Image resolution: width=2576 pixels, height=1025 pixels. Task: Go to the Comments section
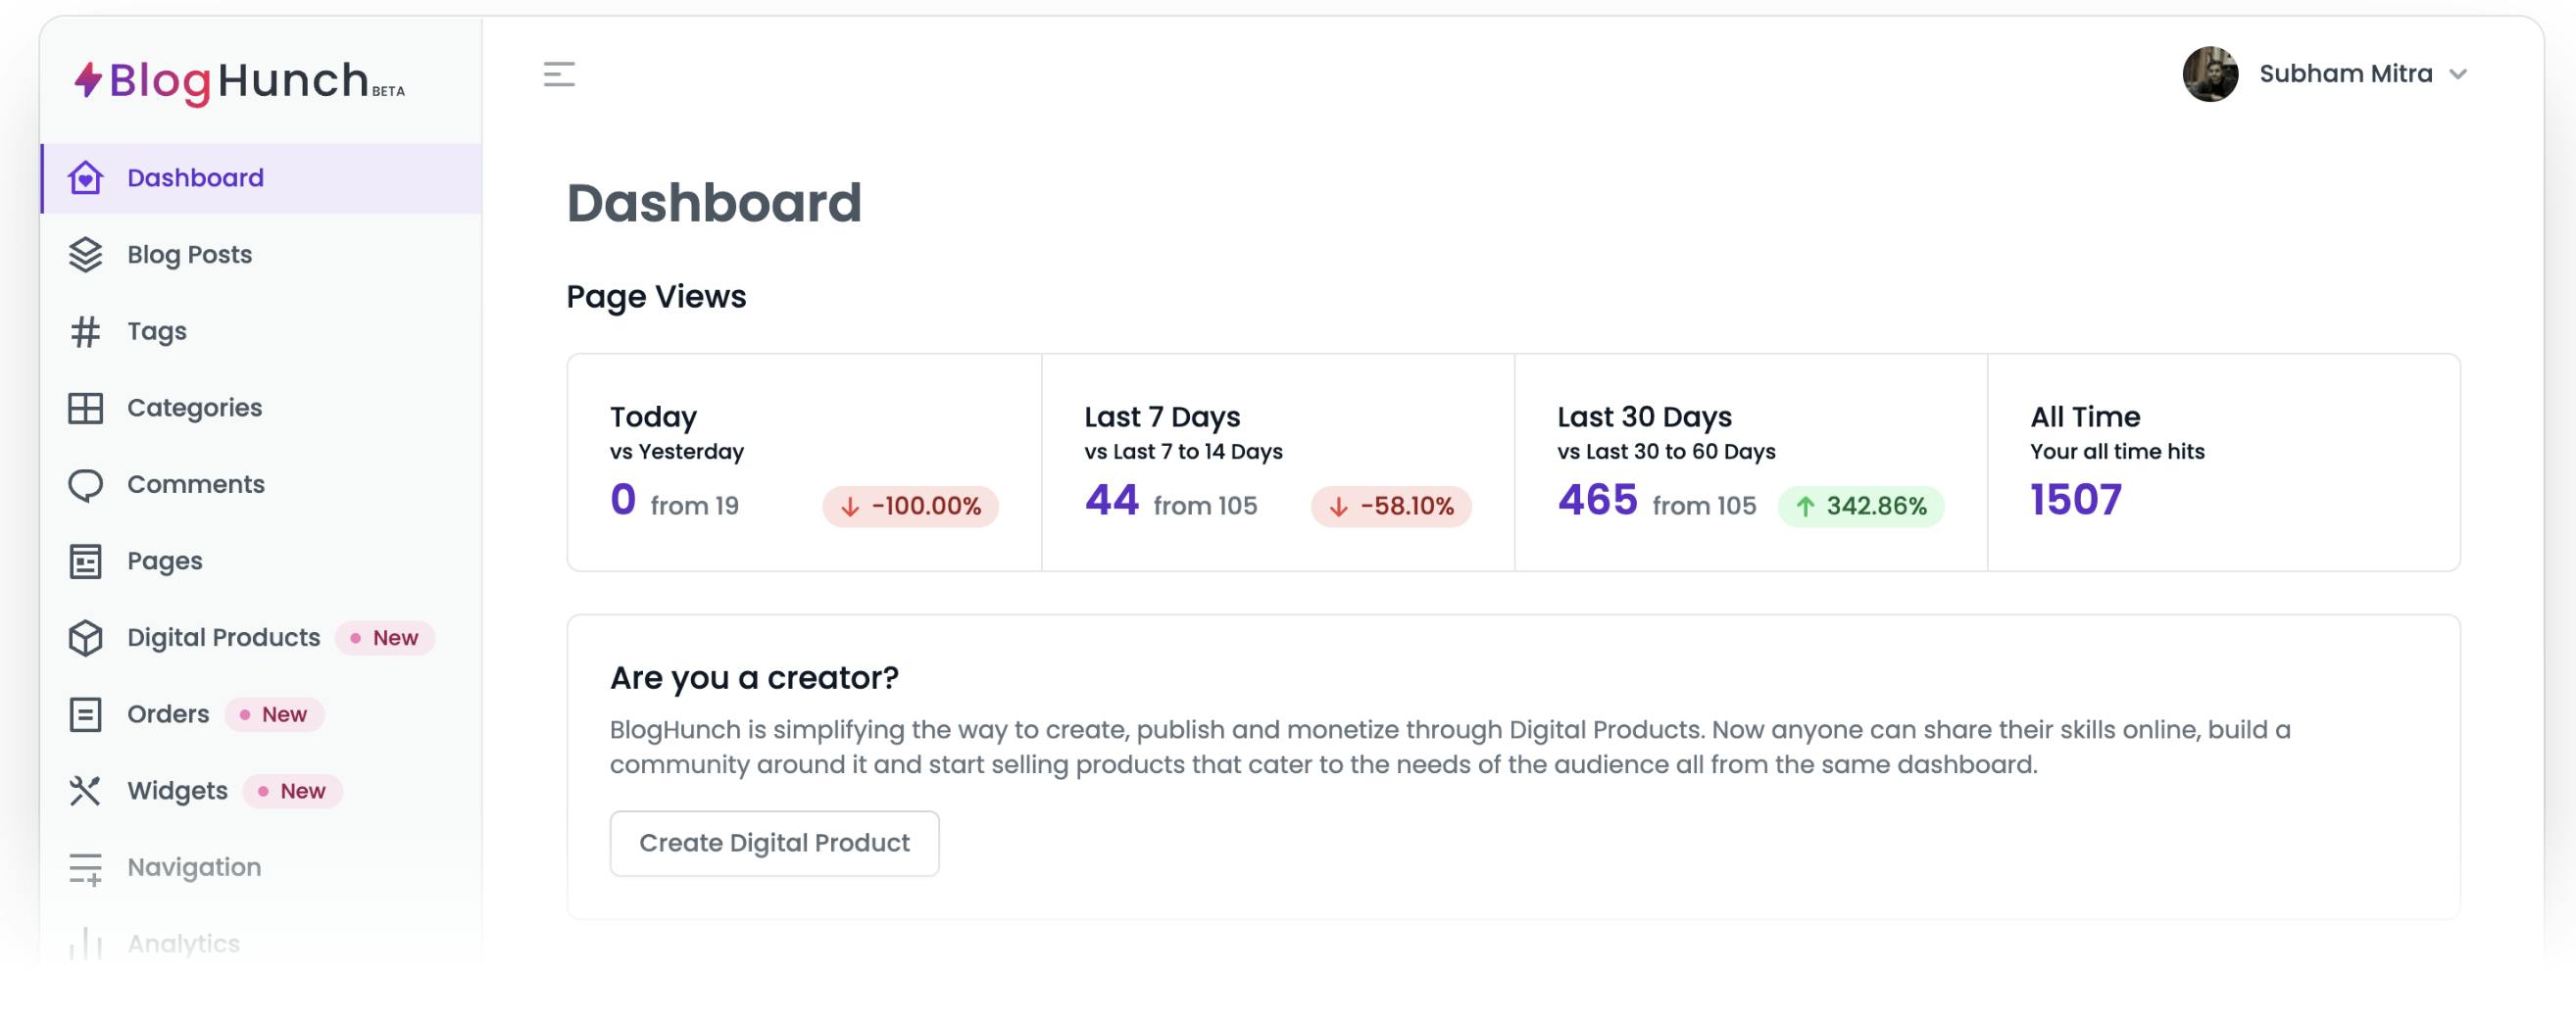196,485
